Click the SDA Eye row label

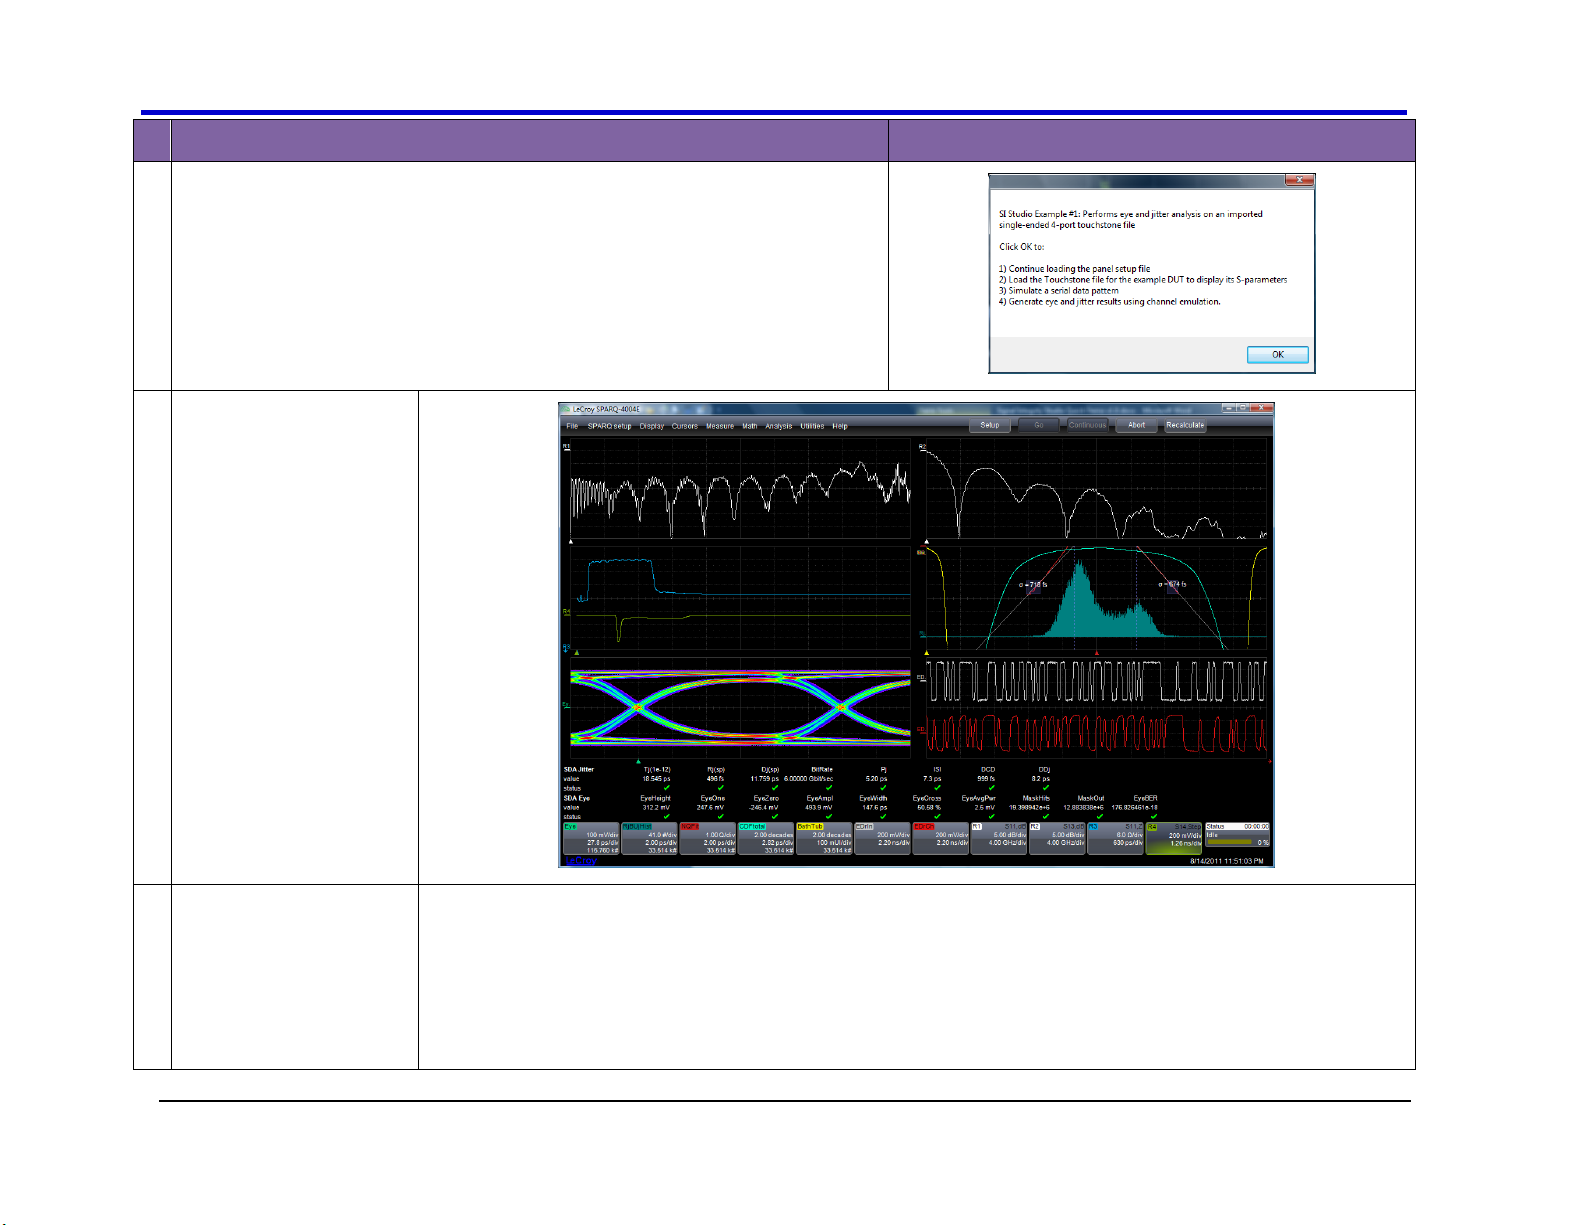[x=577, y=798]
